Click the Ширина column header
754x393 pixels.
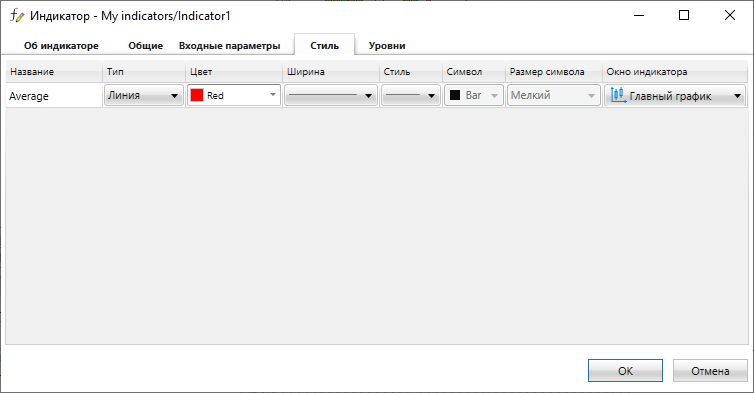point(331,72)
